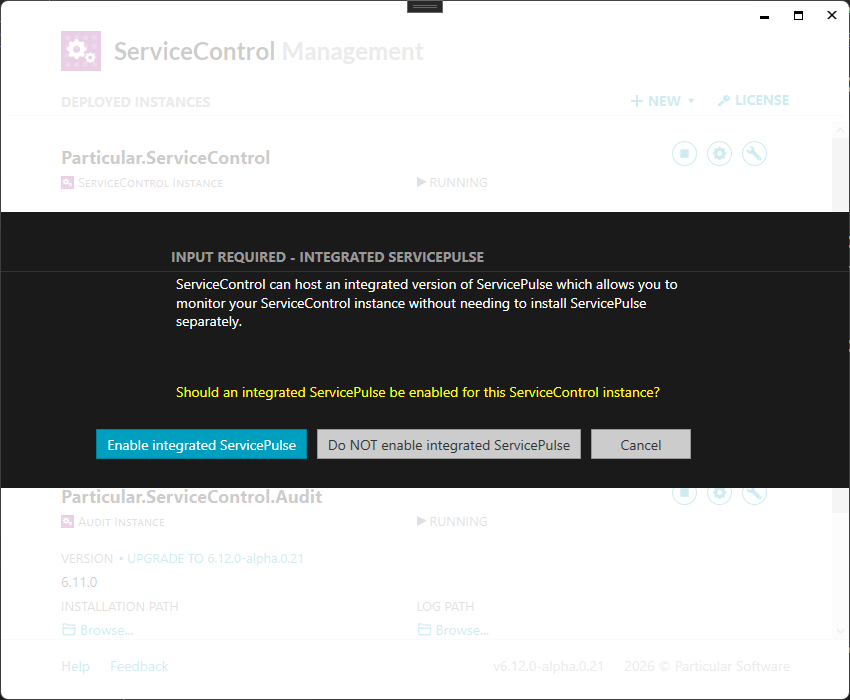Cancel the integrated ServicePulse dialog
This screenshot has width=850, height=700.
coord(640,444)
